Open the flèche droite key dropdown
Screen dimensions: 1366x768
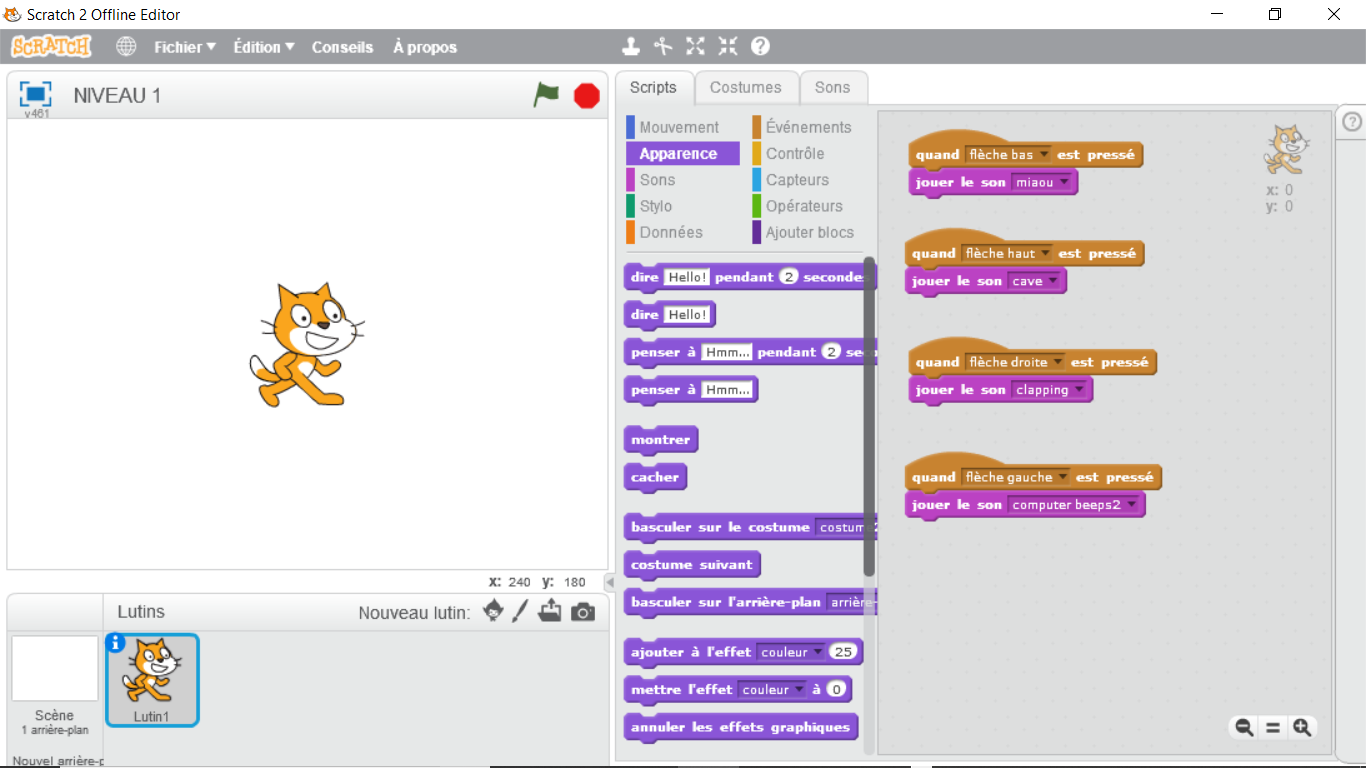(1016, 362)
